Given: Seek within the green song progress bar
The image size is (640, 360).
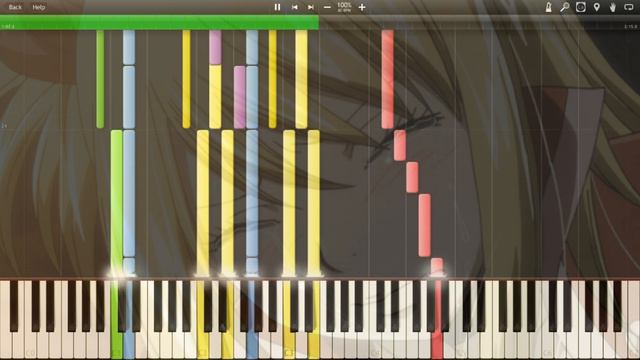Looking at the screenshot, I should [x=159, y=22].
